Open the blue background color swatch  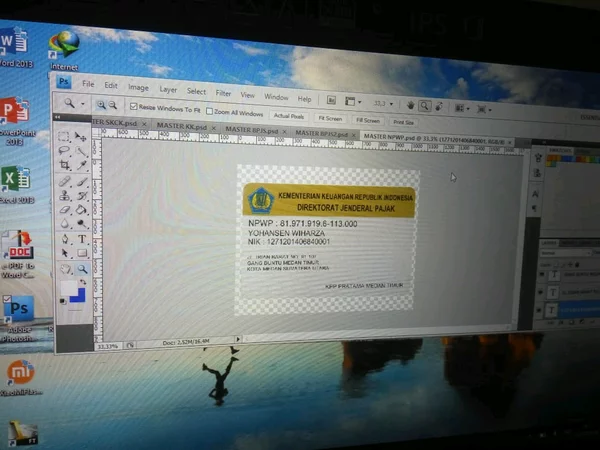point(78,296)
